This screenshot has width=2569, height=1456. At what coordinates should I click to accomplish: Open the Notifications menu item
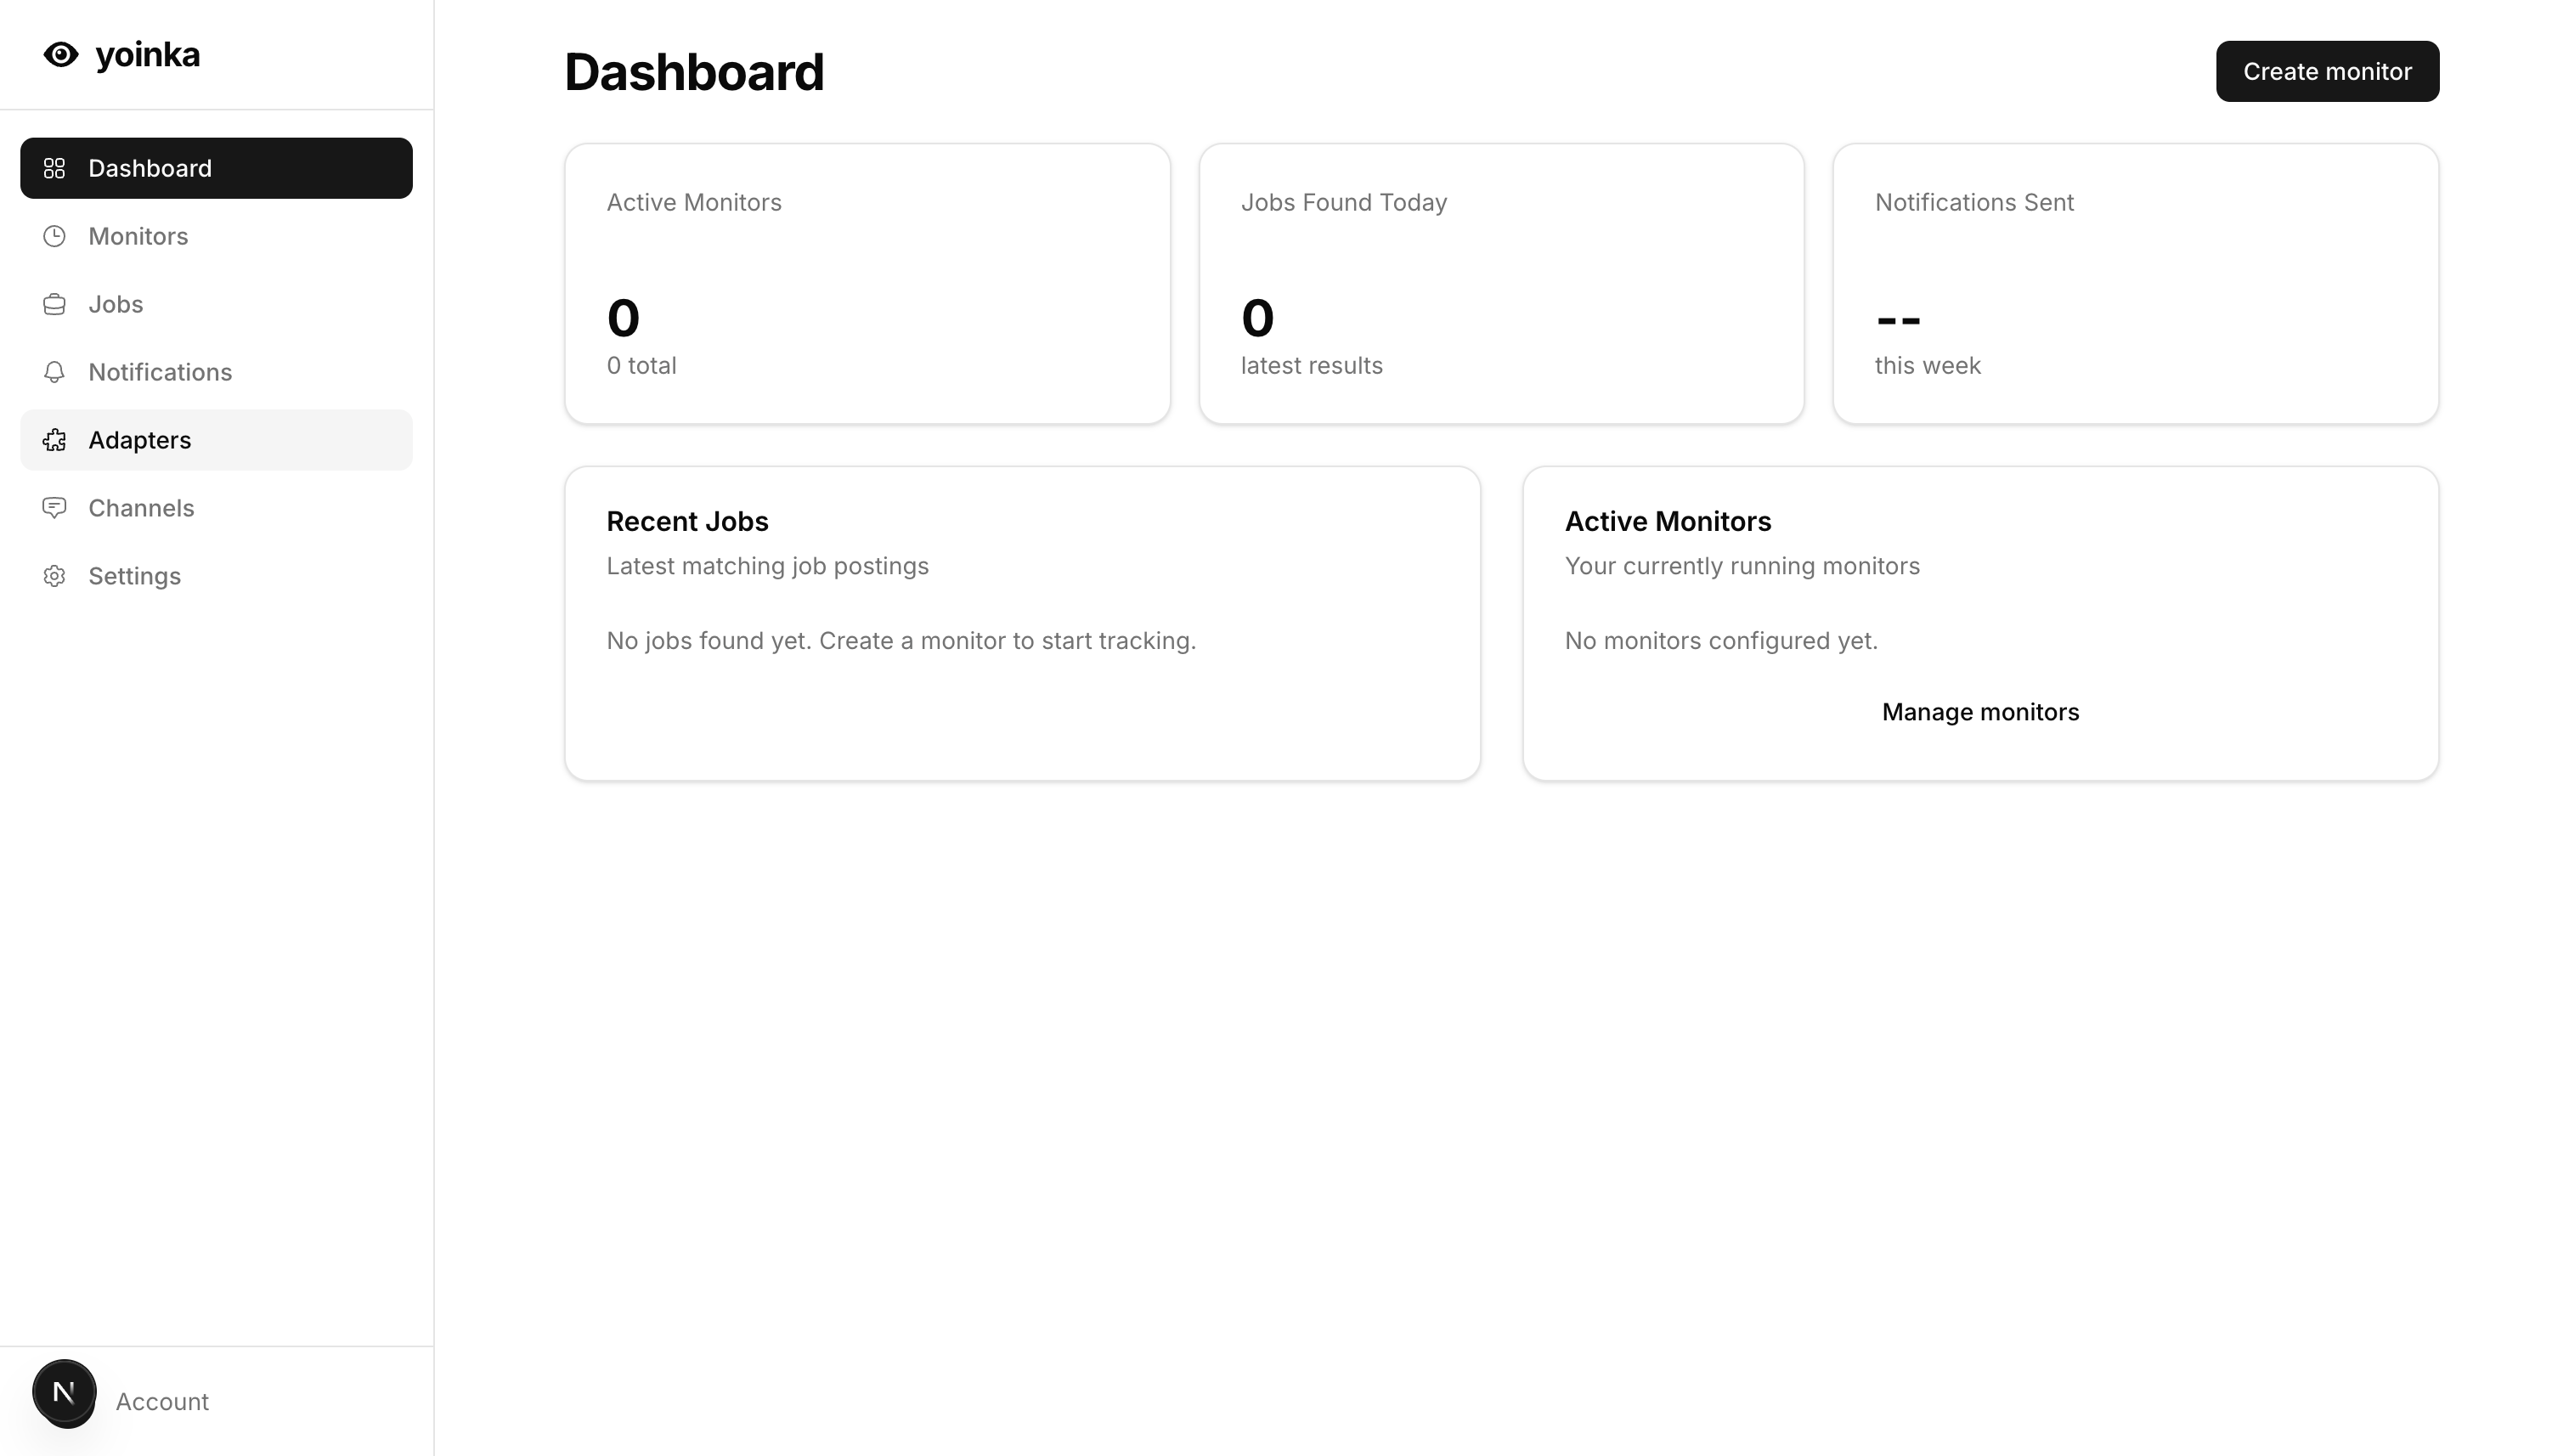point(160,372)
